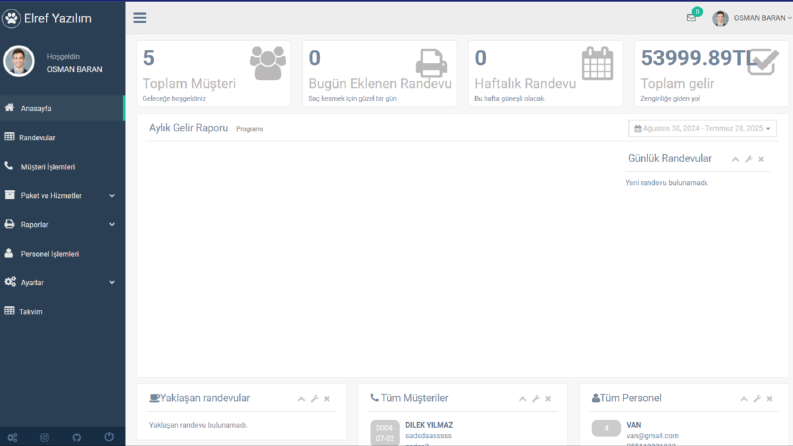The width and height of the screenshot is (793, 446).
Task: Click the Toplam gelir label
Action: click(x=677, y=83)
